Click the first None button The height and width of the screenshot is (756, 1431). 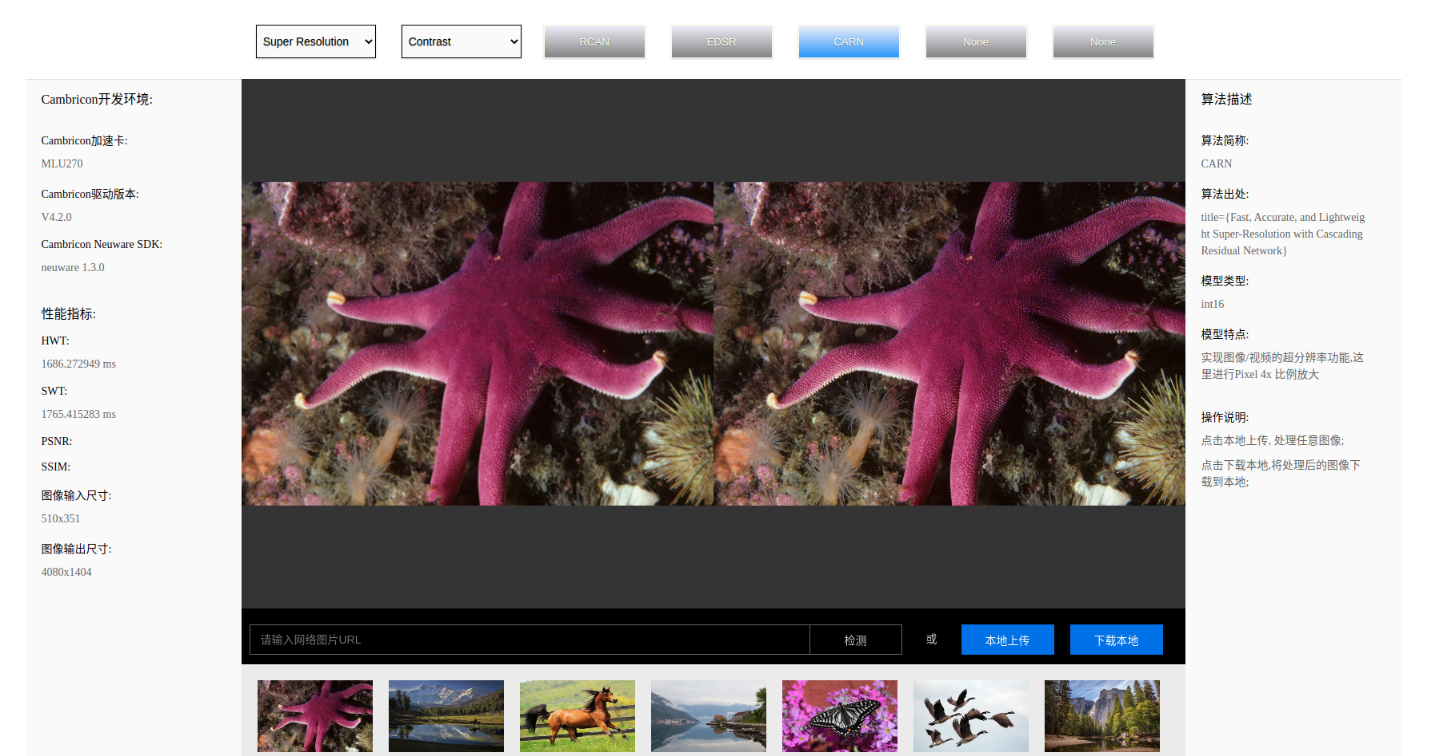coord(975,42)
